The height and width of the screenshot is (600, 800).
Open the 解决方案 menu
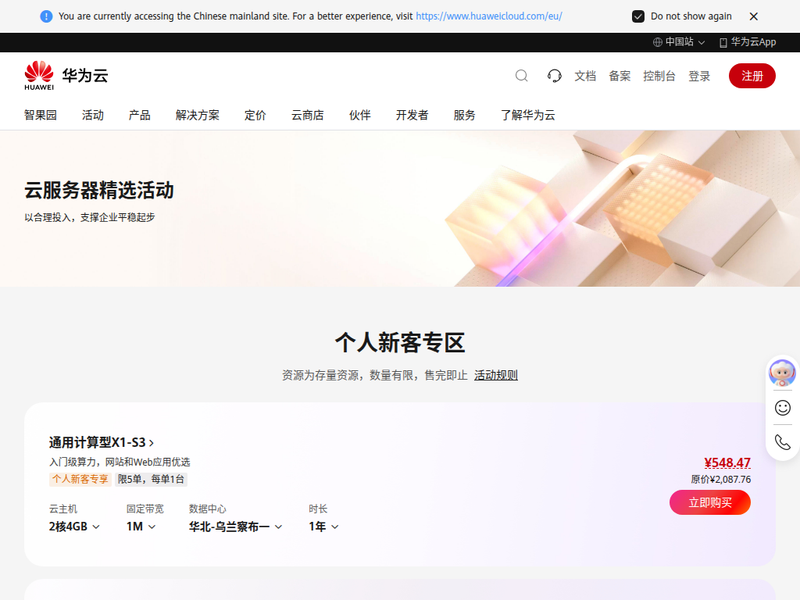click(x=197, y=115)
